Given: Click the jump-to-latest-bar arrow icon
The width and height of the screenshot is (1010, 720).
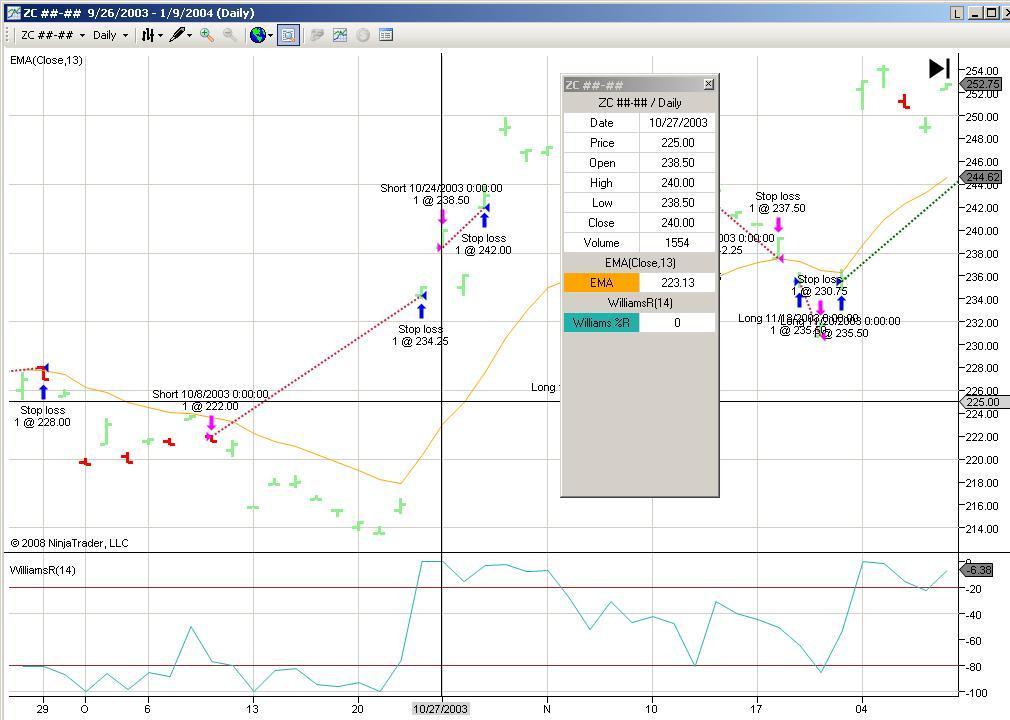Looking at the screenshot, I should pyautogui.click(x=939, y=68).
